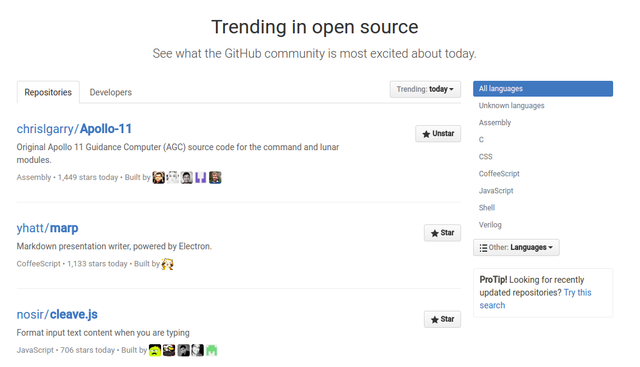This screenshot has width=640, height=367.
Task: Click second contributor avatar for Apollo-11
Action: click(x=173, y=178)
